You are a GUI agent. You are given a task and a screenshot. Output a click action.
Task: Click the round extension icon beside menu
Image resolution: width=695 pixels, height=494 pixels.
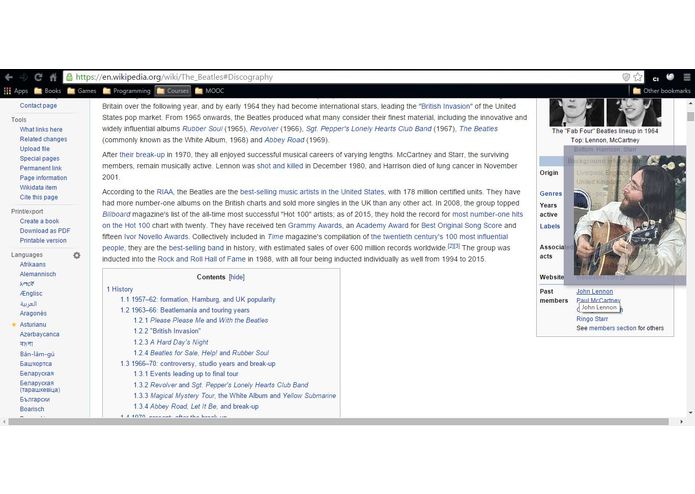coord(670,77)
